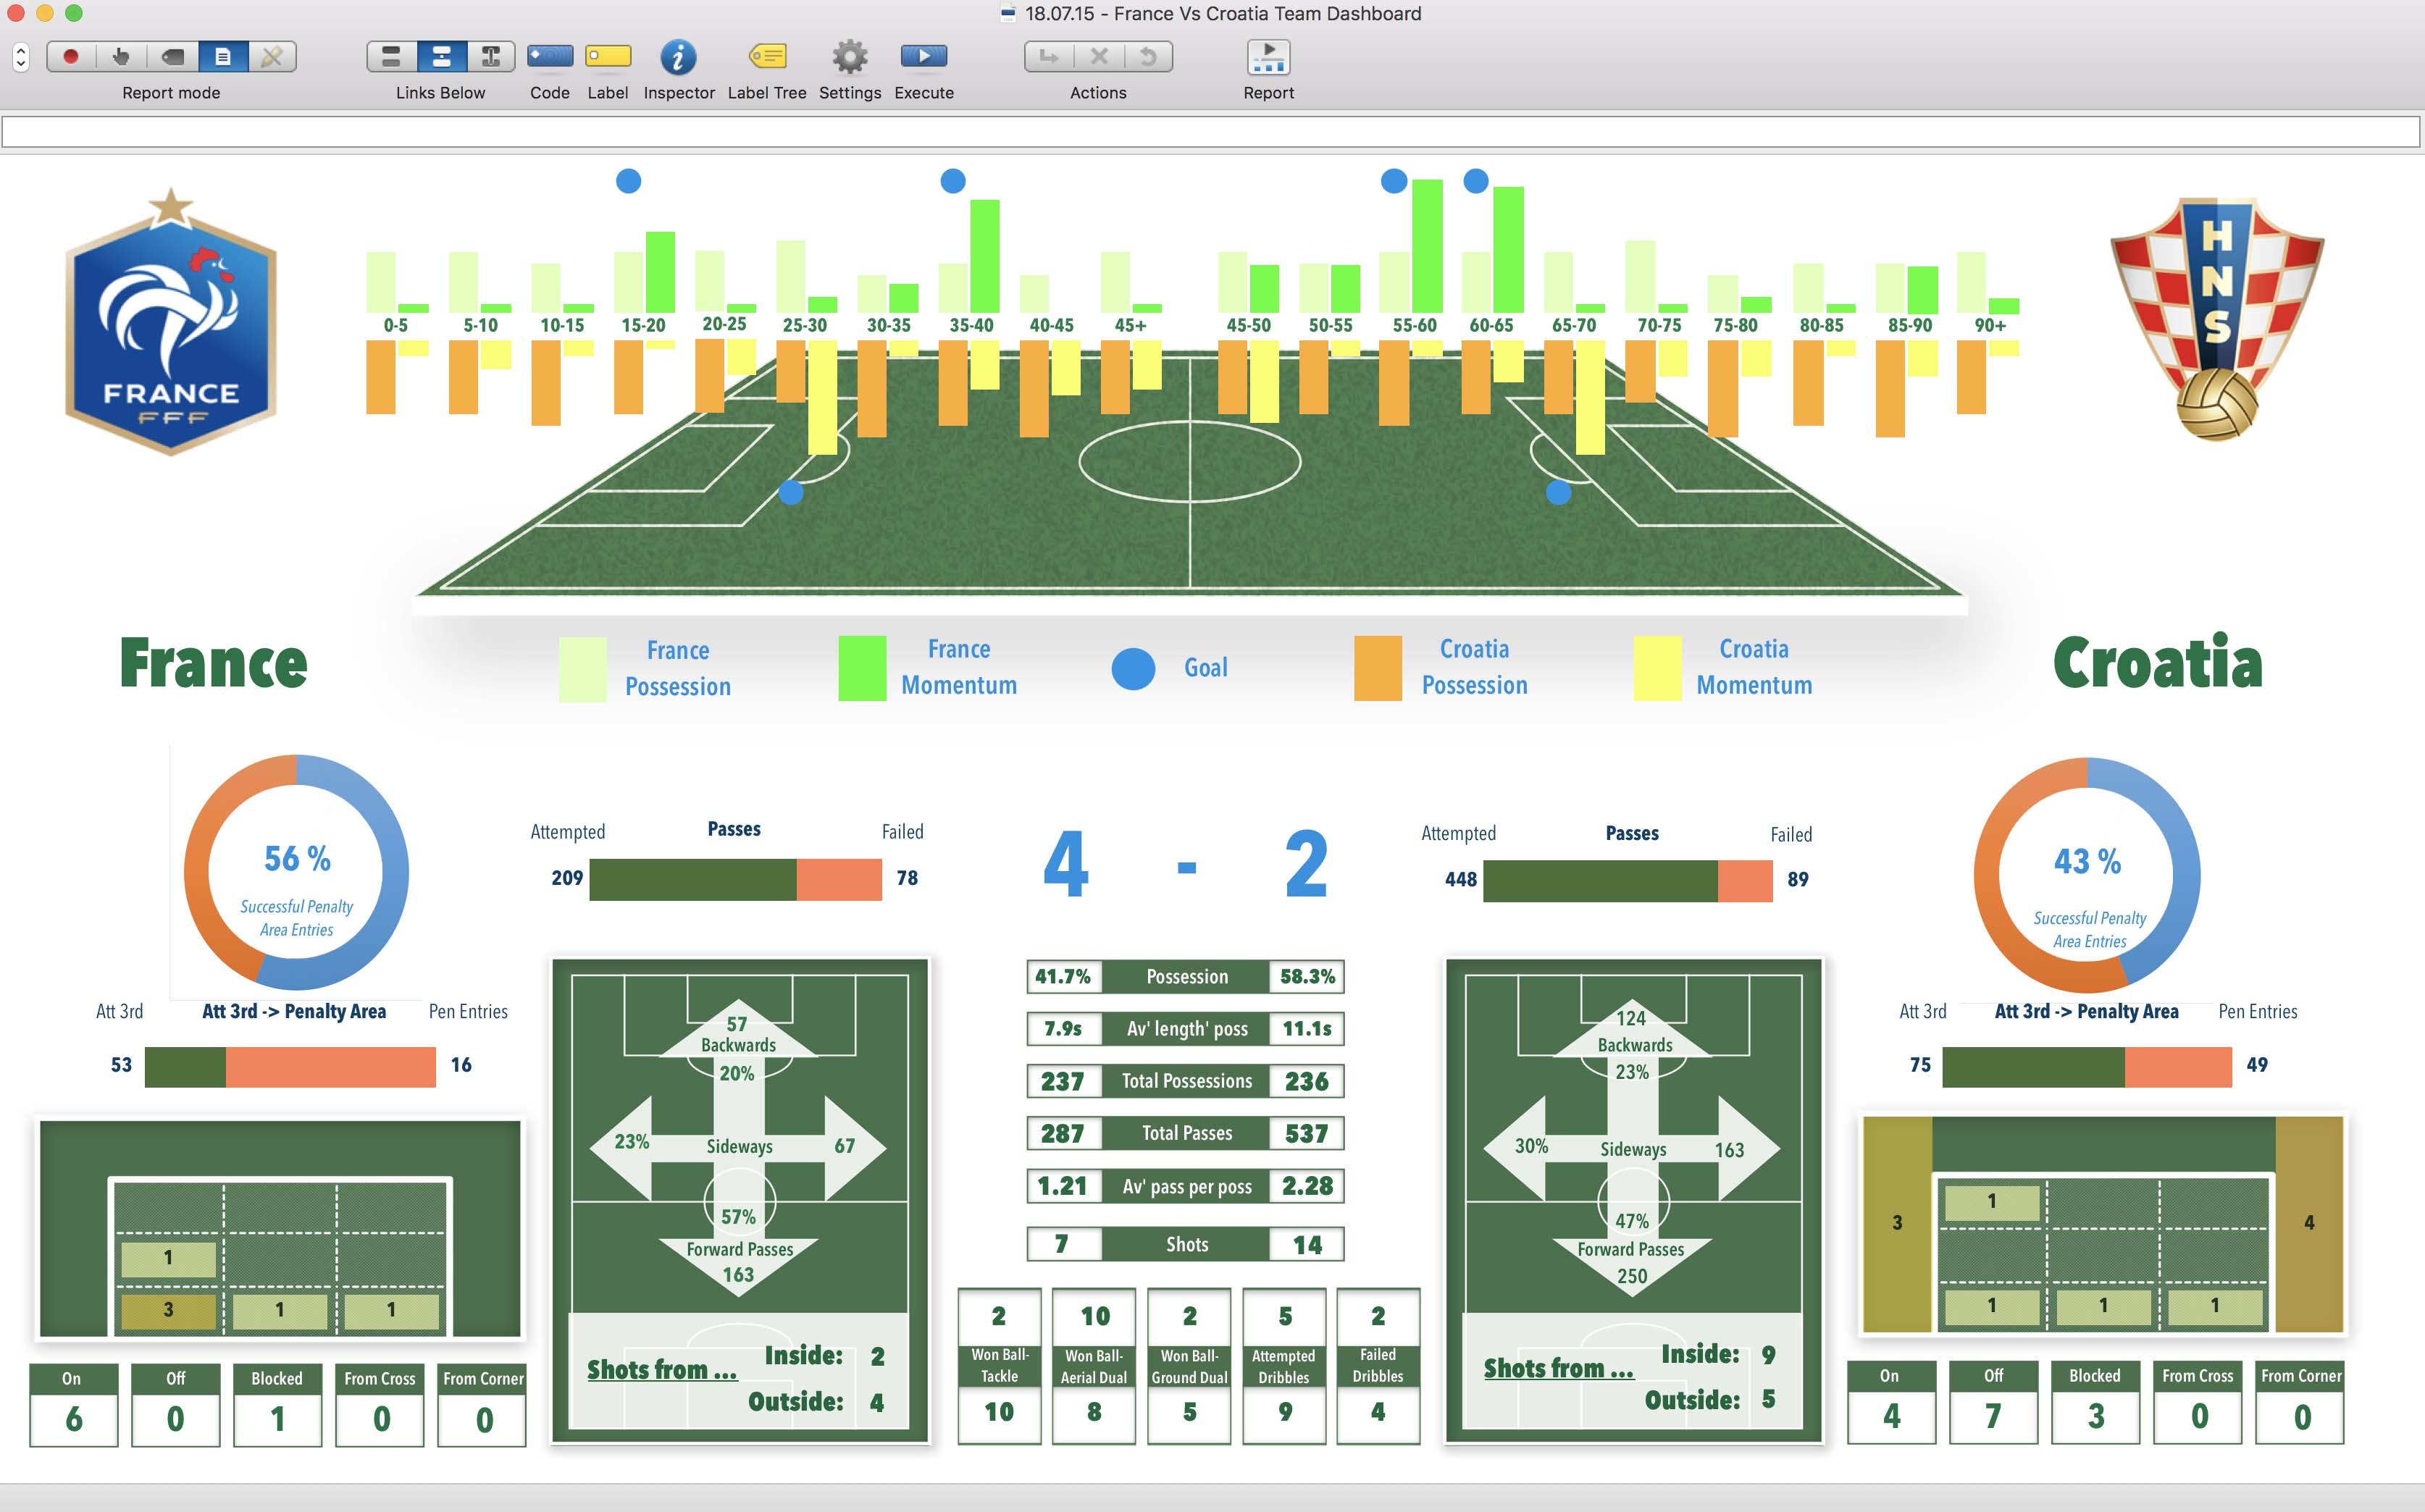This screenshot has width=2425, height=1512.
Task: Click the Execute play icon
Action: (923, 56)
